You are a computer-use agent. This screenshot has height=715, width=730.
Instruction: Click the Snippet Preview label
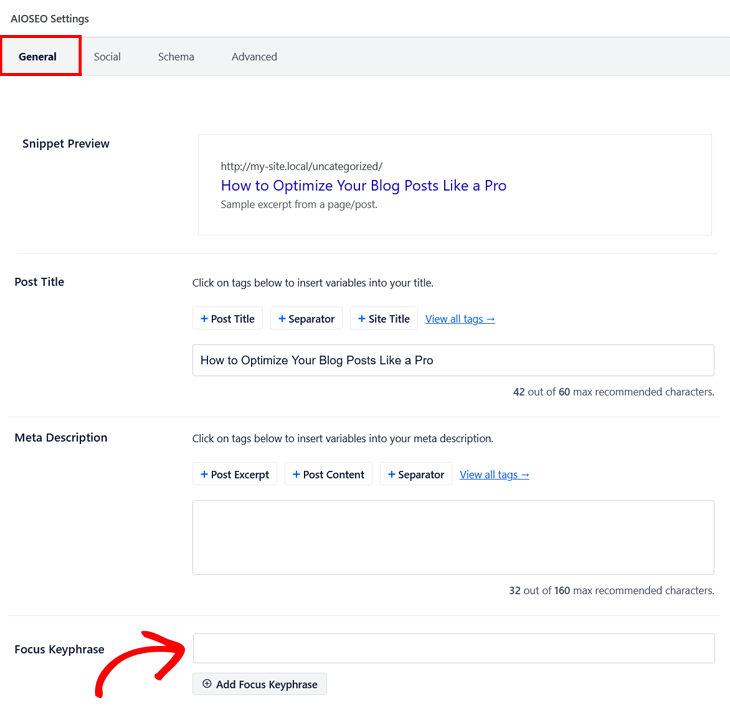click(66, 143)
